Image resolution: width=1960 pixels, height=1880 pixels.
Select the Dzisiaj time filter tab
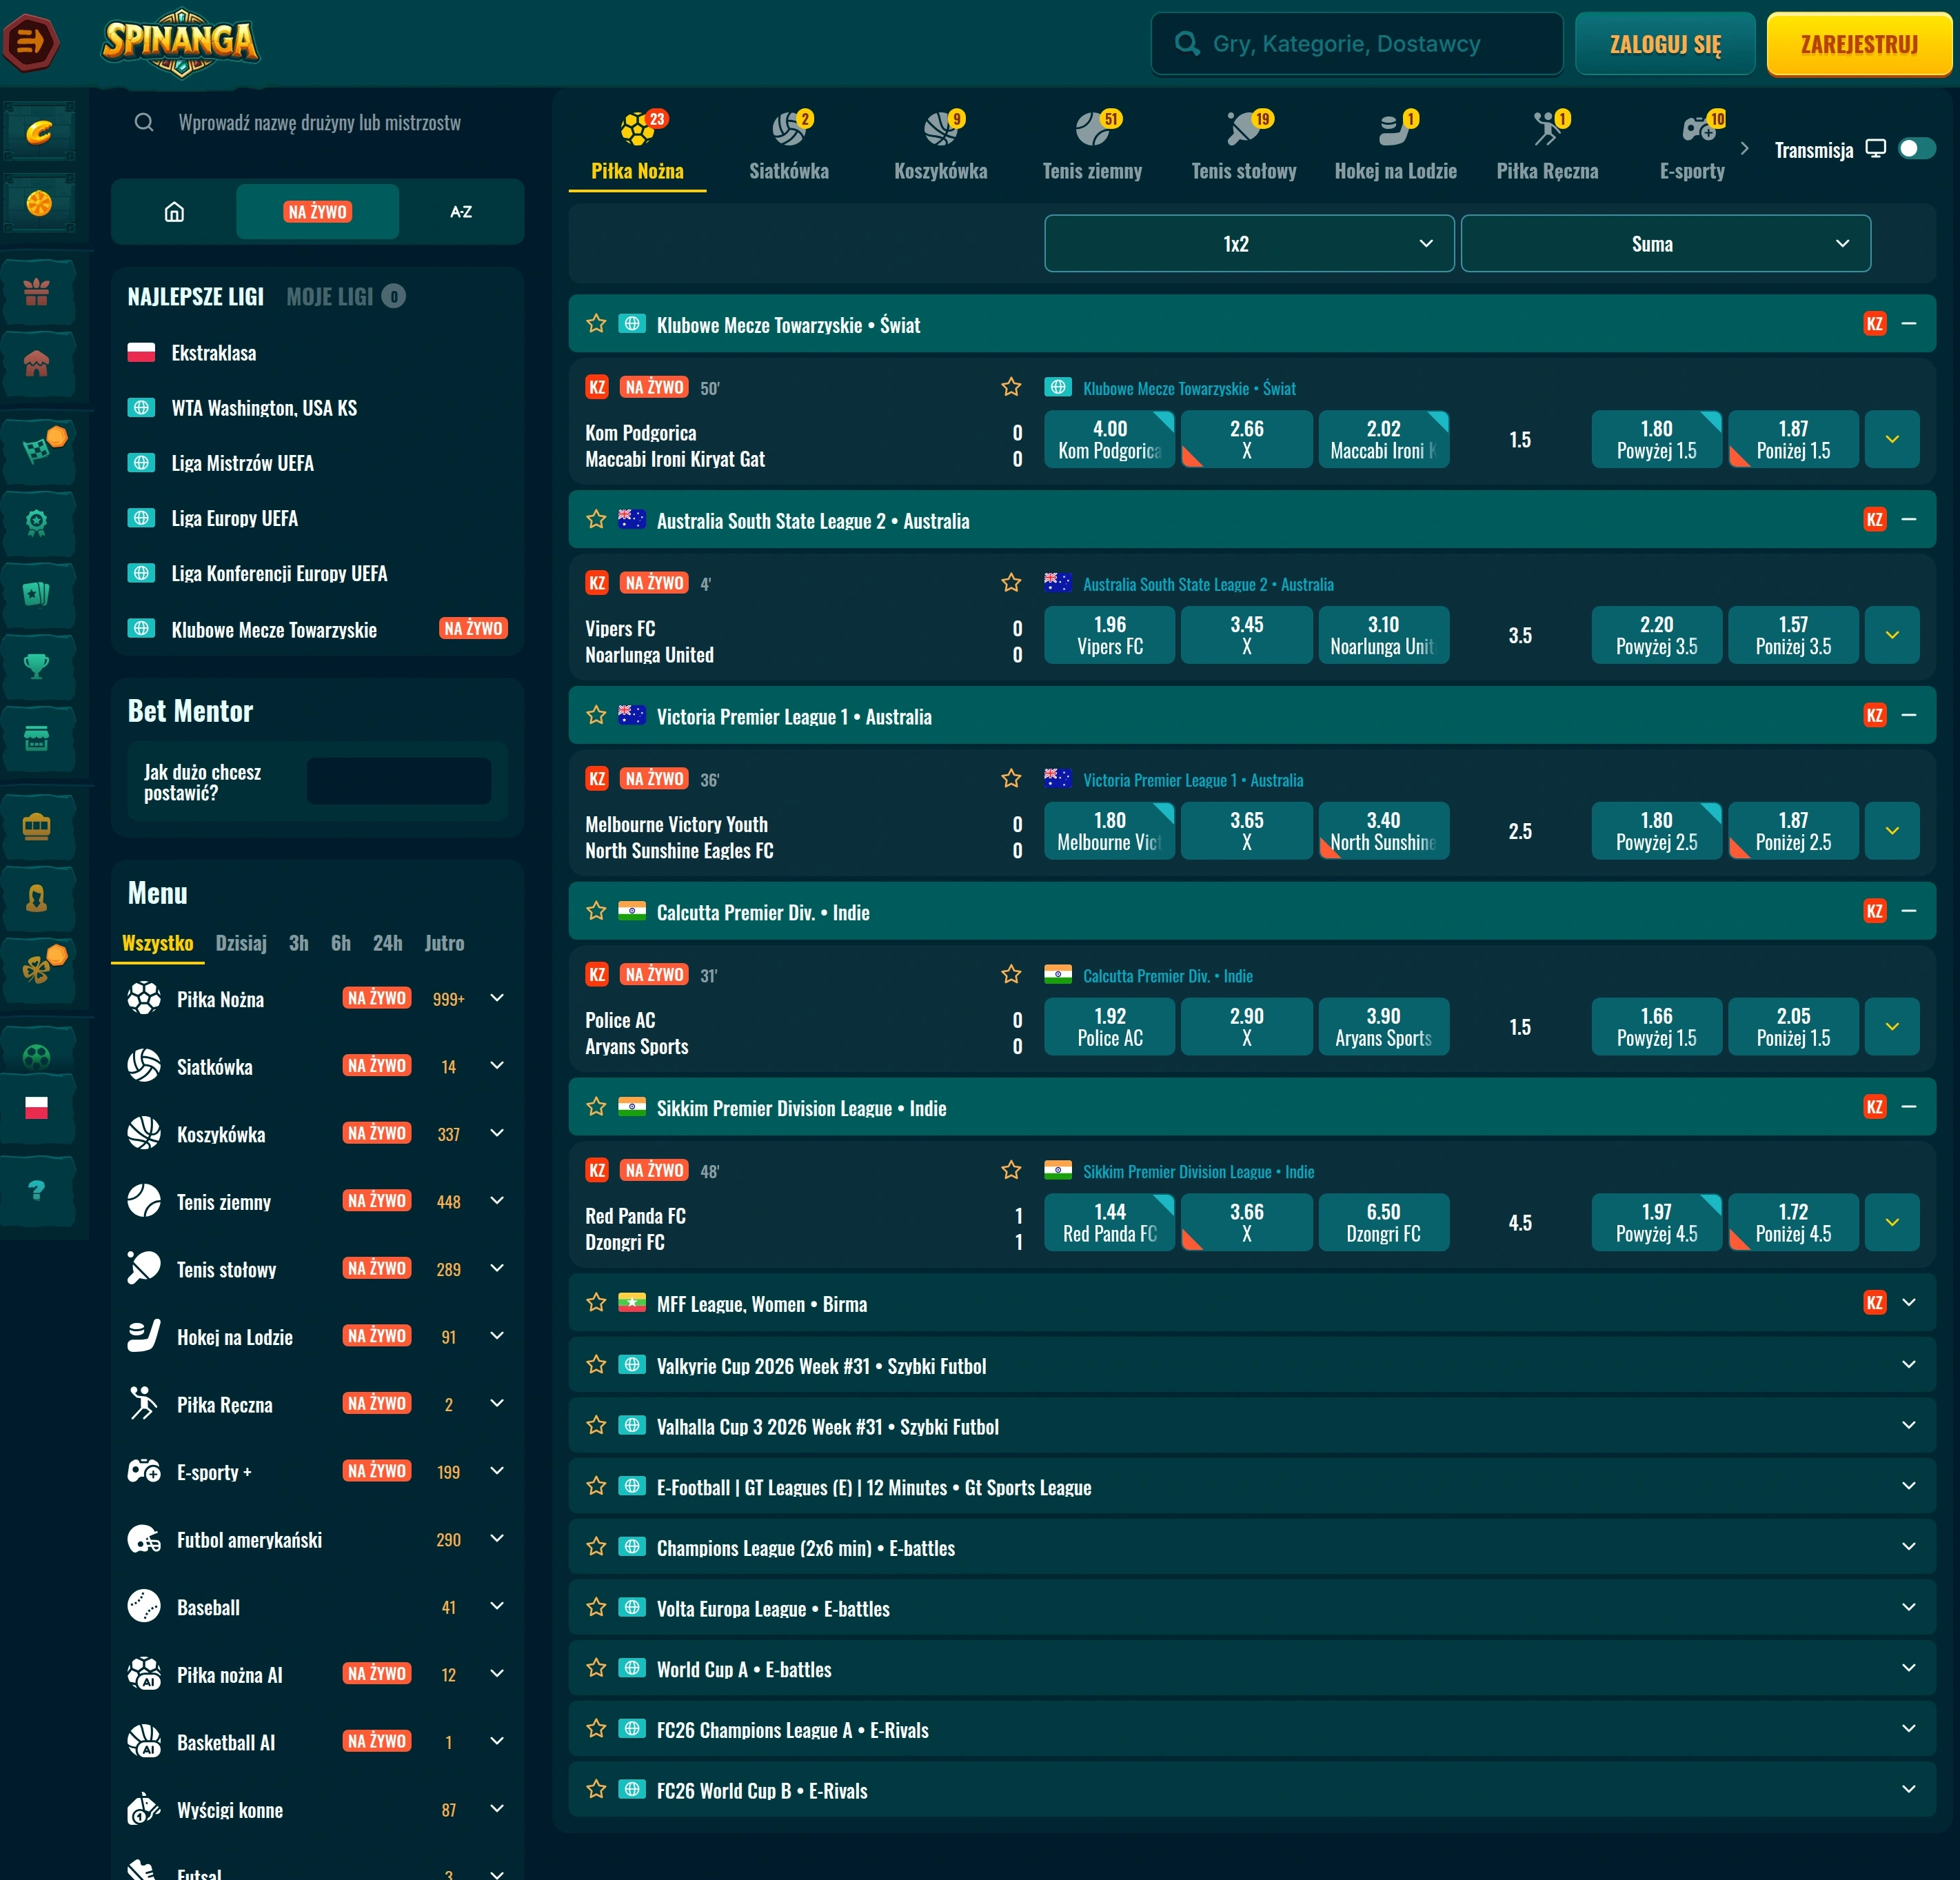coord(241,943)
